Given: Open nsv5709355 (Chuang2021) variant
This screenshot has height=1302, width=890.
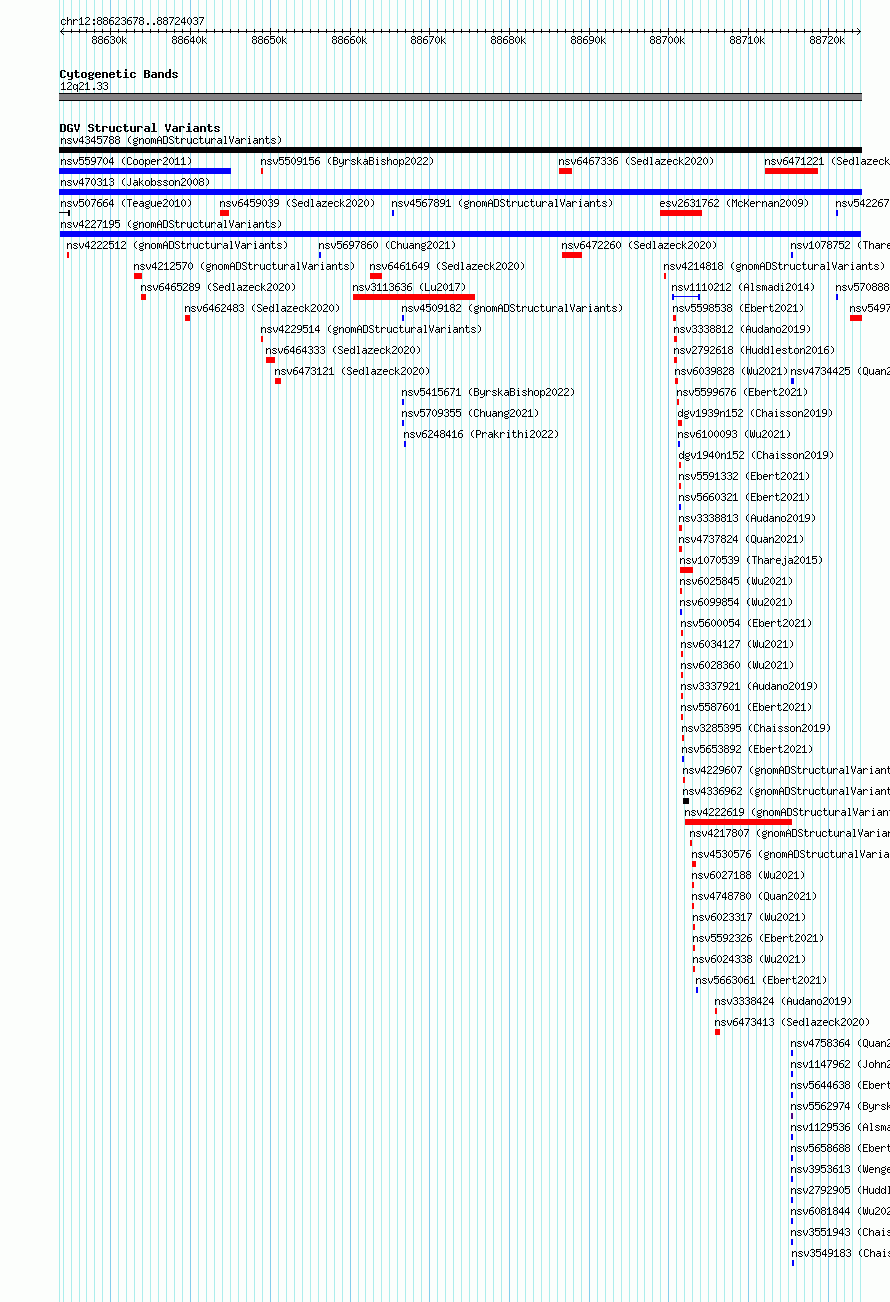Looking at the screenshot, I should (470, 413).
